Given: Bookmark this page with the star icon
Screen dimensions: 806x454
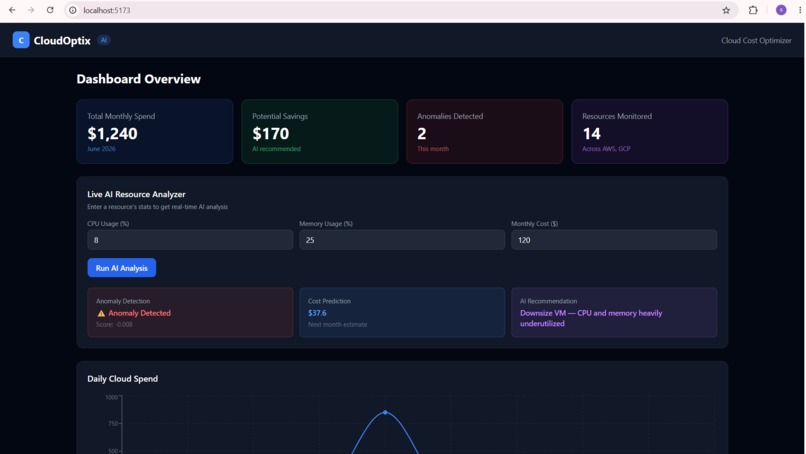Looking at the screenshot, I should pyautogui.click(x=726, y=10).
